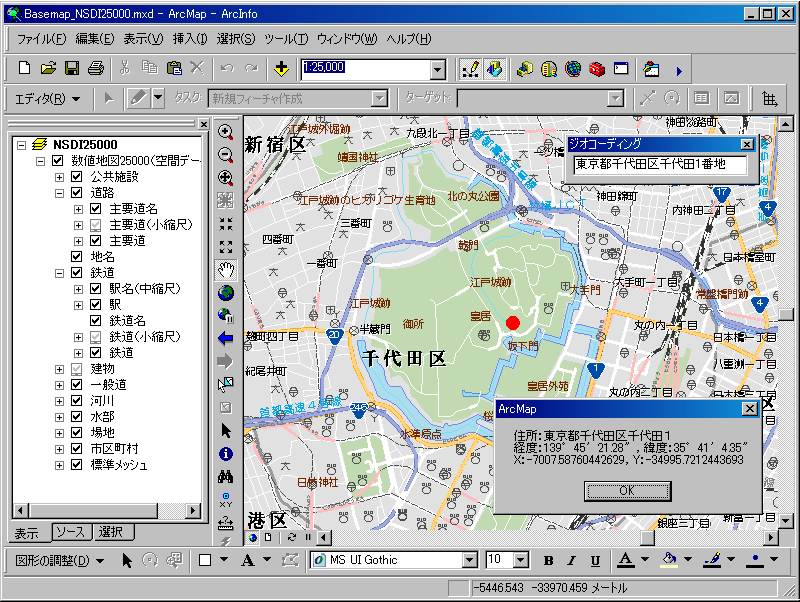
Task: Open the 図形の調整(D) dropdown menu
Action: click(x=60, y=561)
